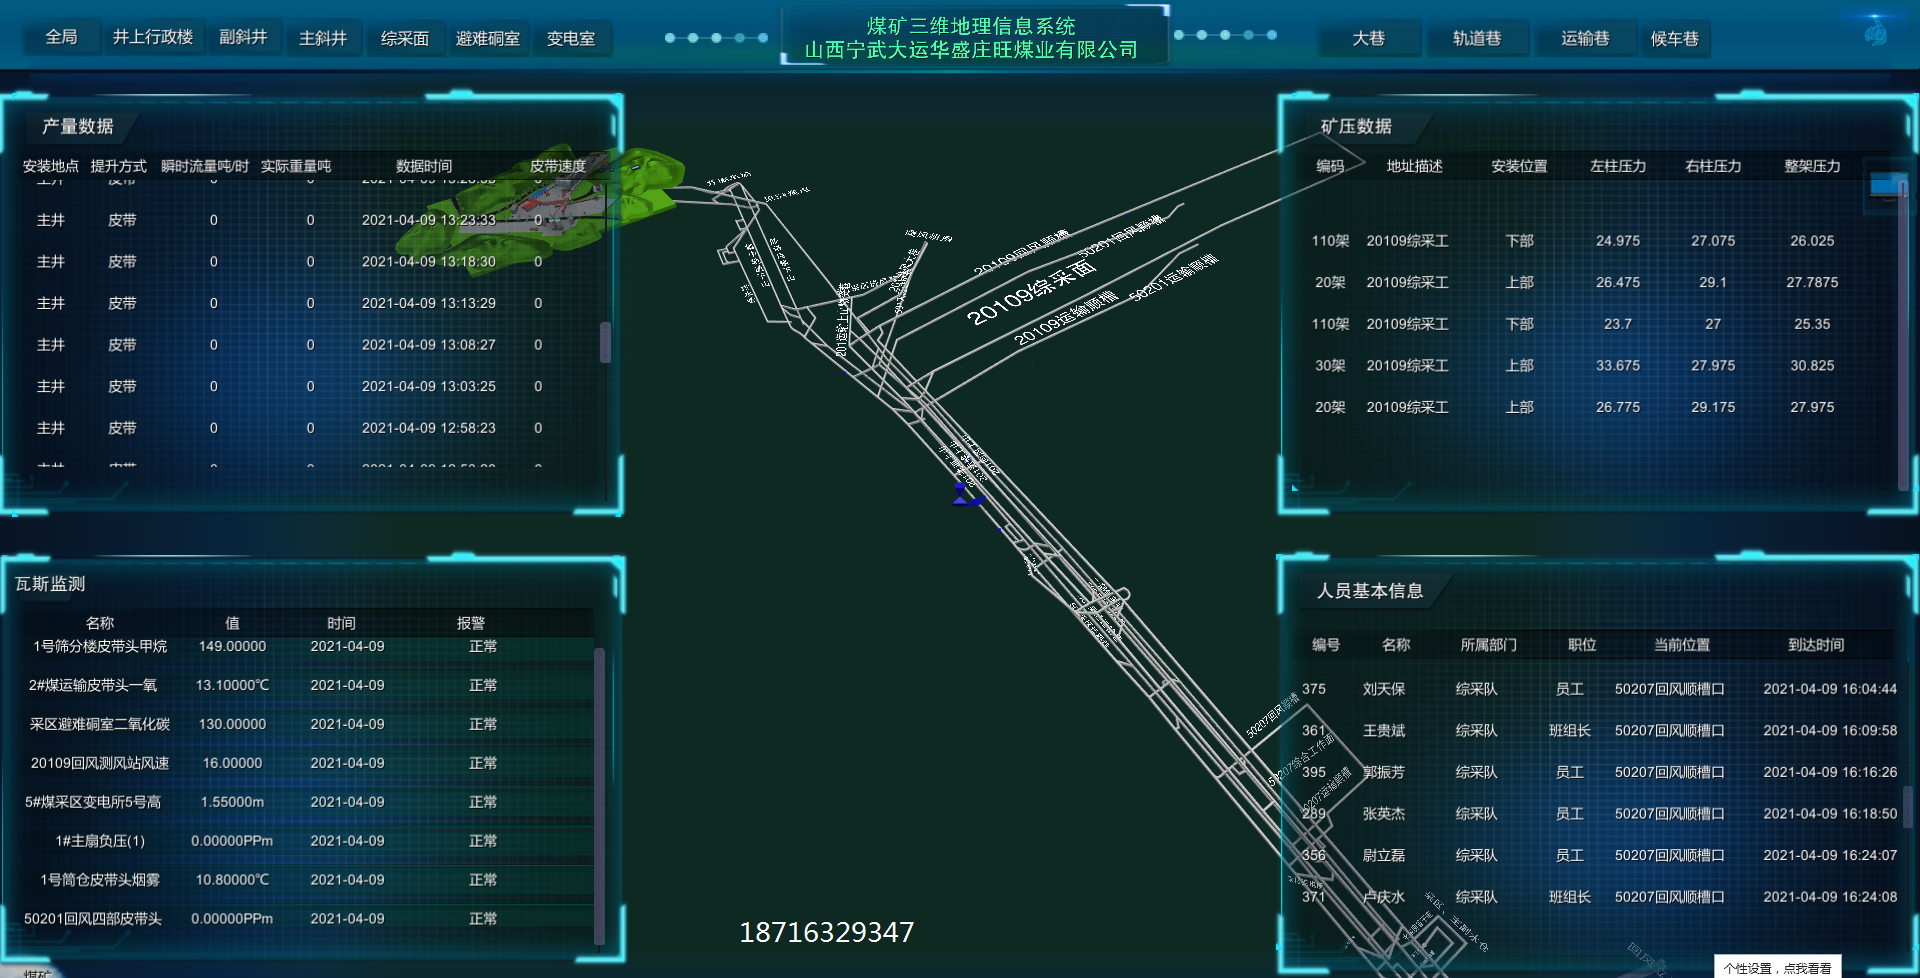Click the 数据时间 column header
The height and width of the screenshot is (978, 1920).
click(424, 166)
